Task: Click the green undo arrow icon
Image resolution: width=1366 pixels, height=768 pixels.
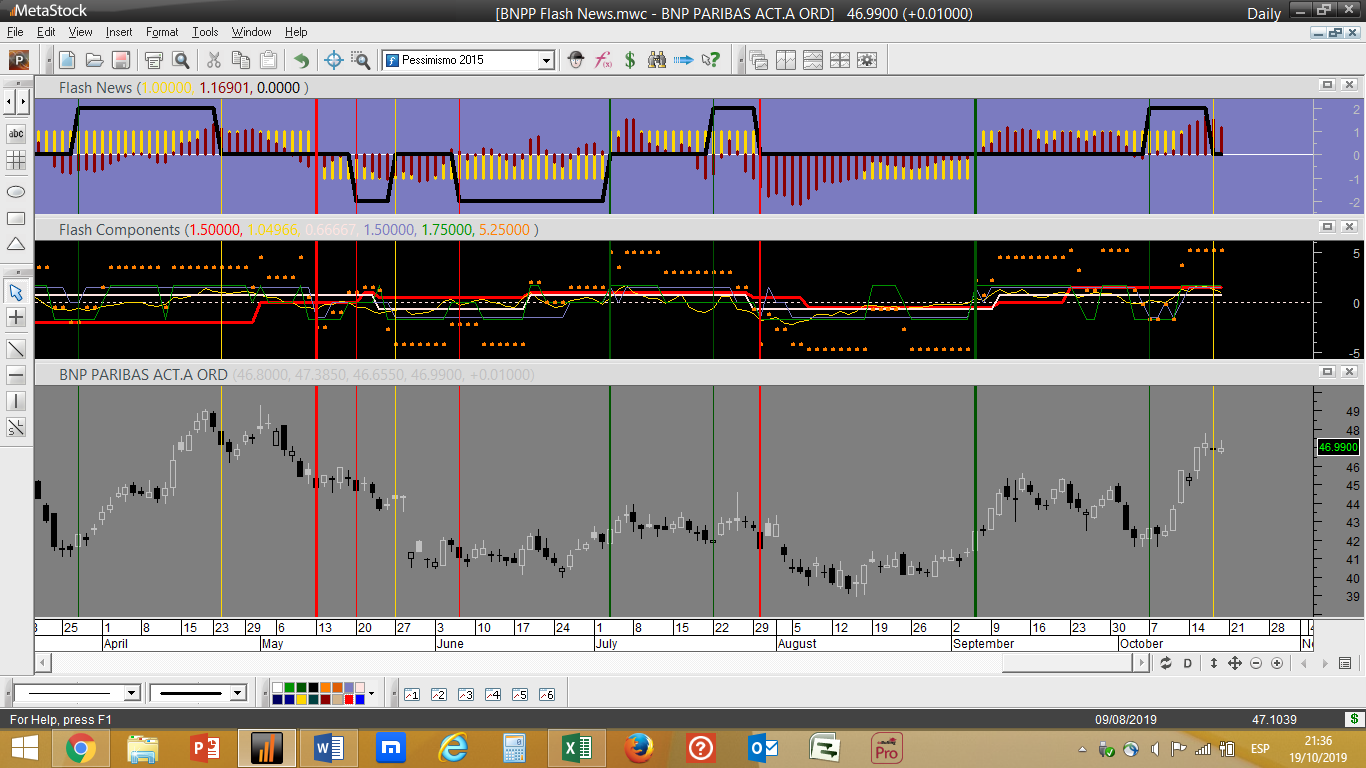Action: (301, 60)
